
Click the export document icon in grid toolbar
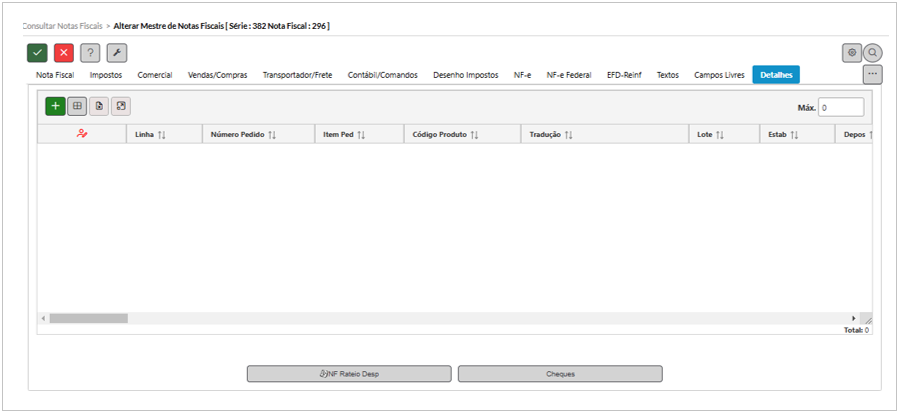pyautogui.click(x=99, y=106)
